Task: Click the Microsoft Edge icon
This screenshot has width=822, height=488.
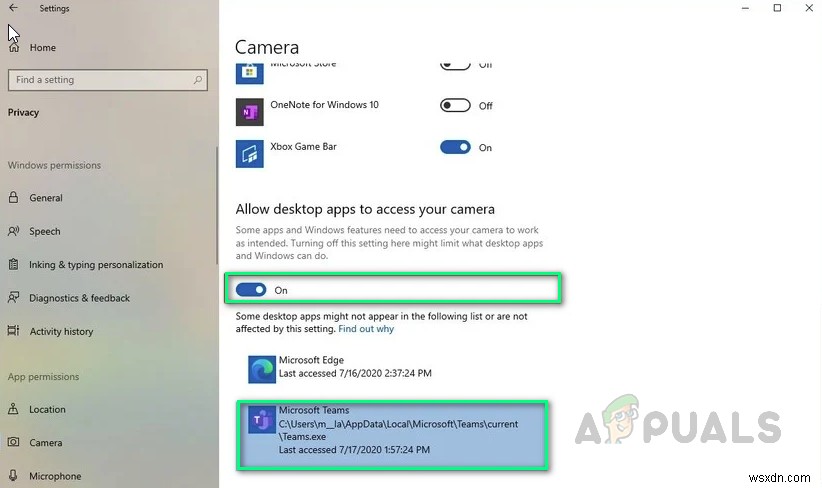Action: click(x=262, y=369)
